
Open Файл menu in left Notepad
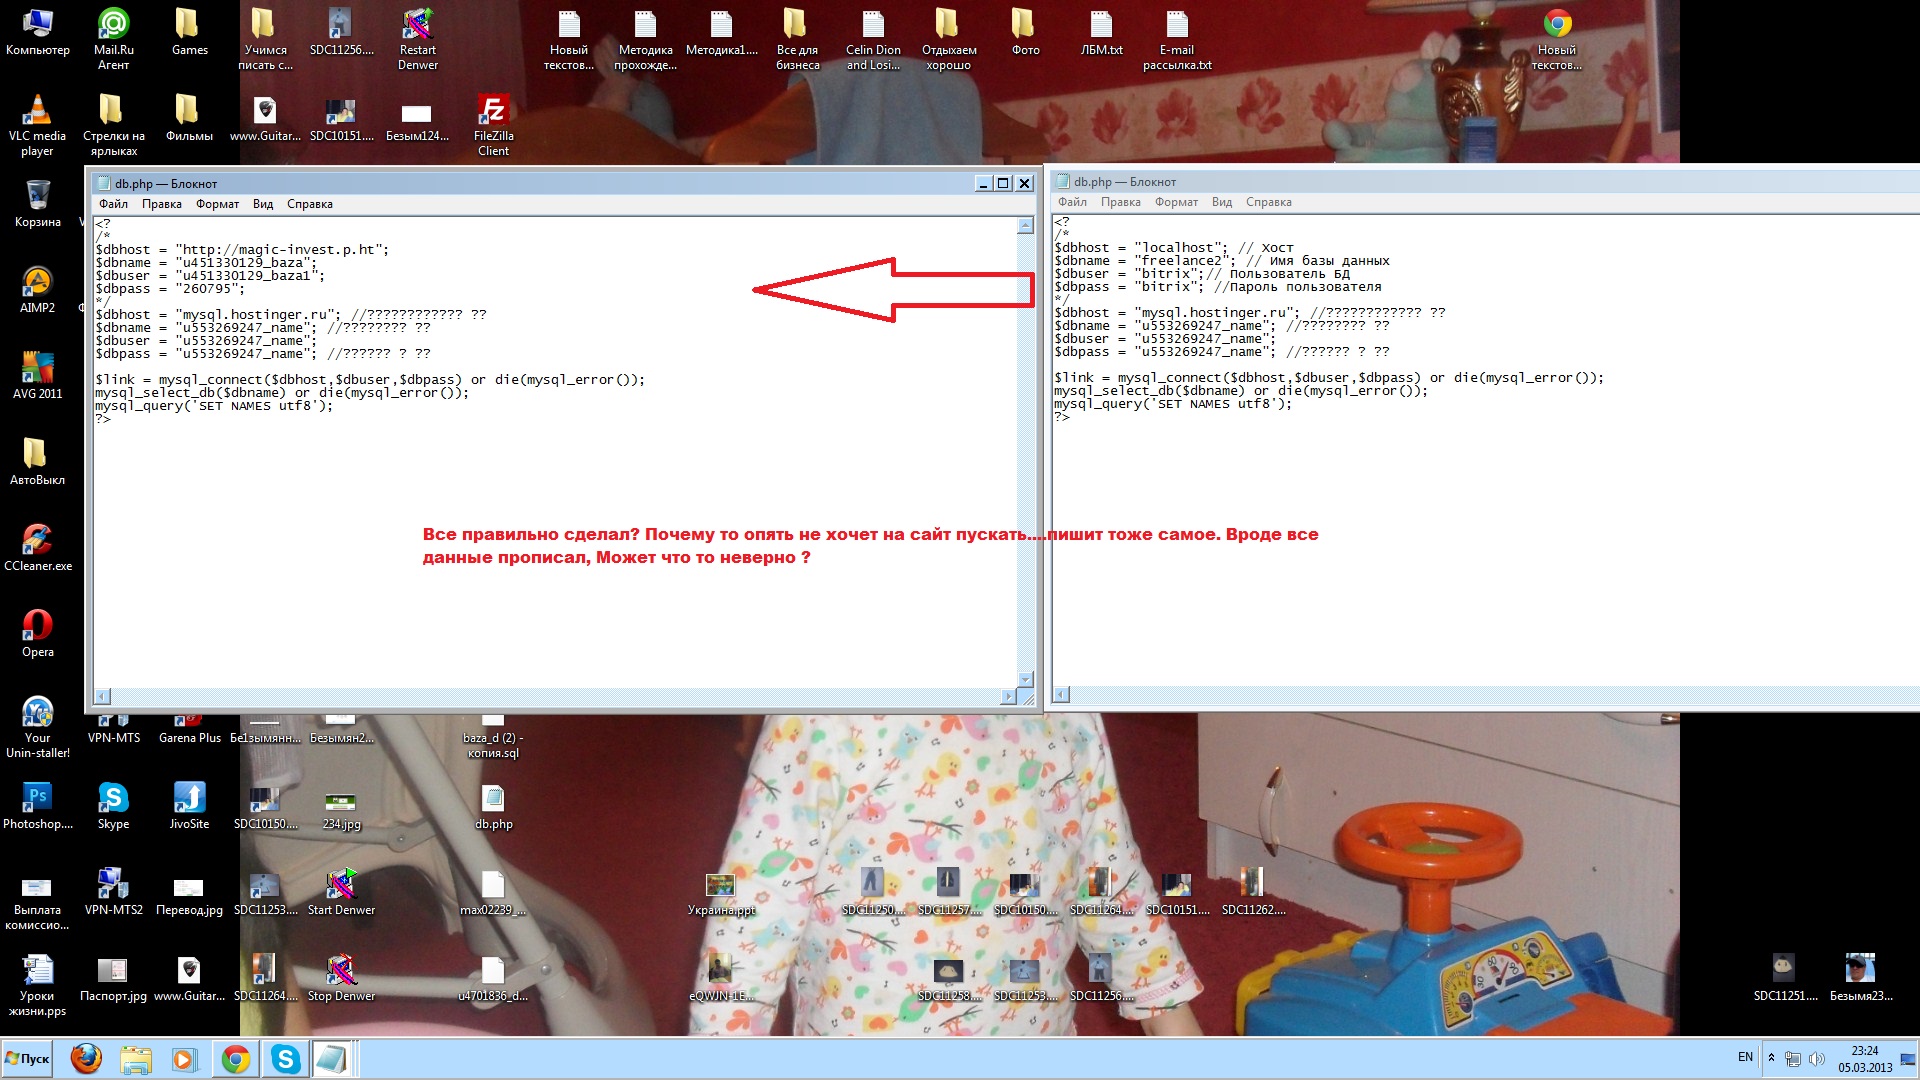click(x=113, y=204)
